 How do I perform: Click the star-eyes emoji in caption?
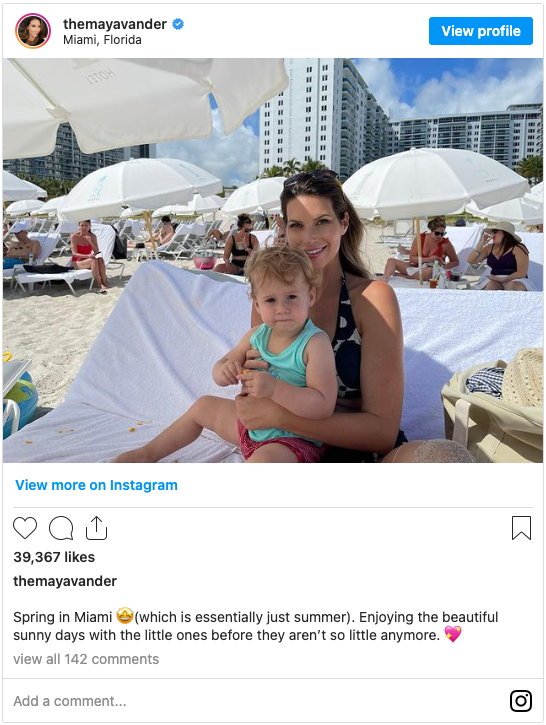point(125,616)
